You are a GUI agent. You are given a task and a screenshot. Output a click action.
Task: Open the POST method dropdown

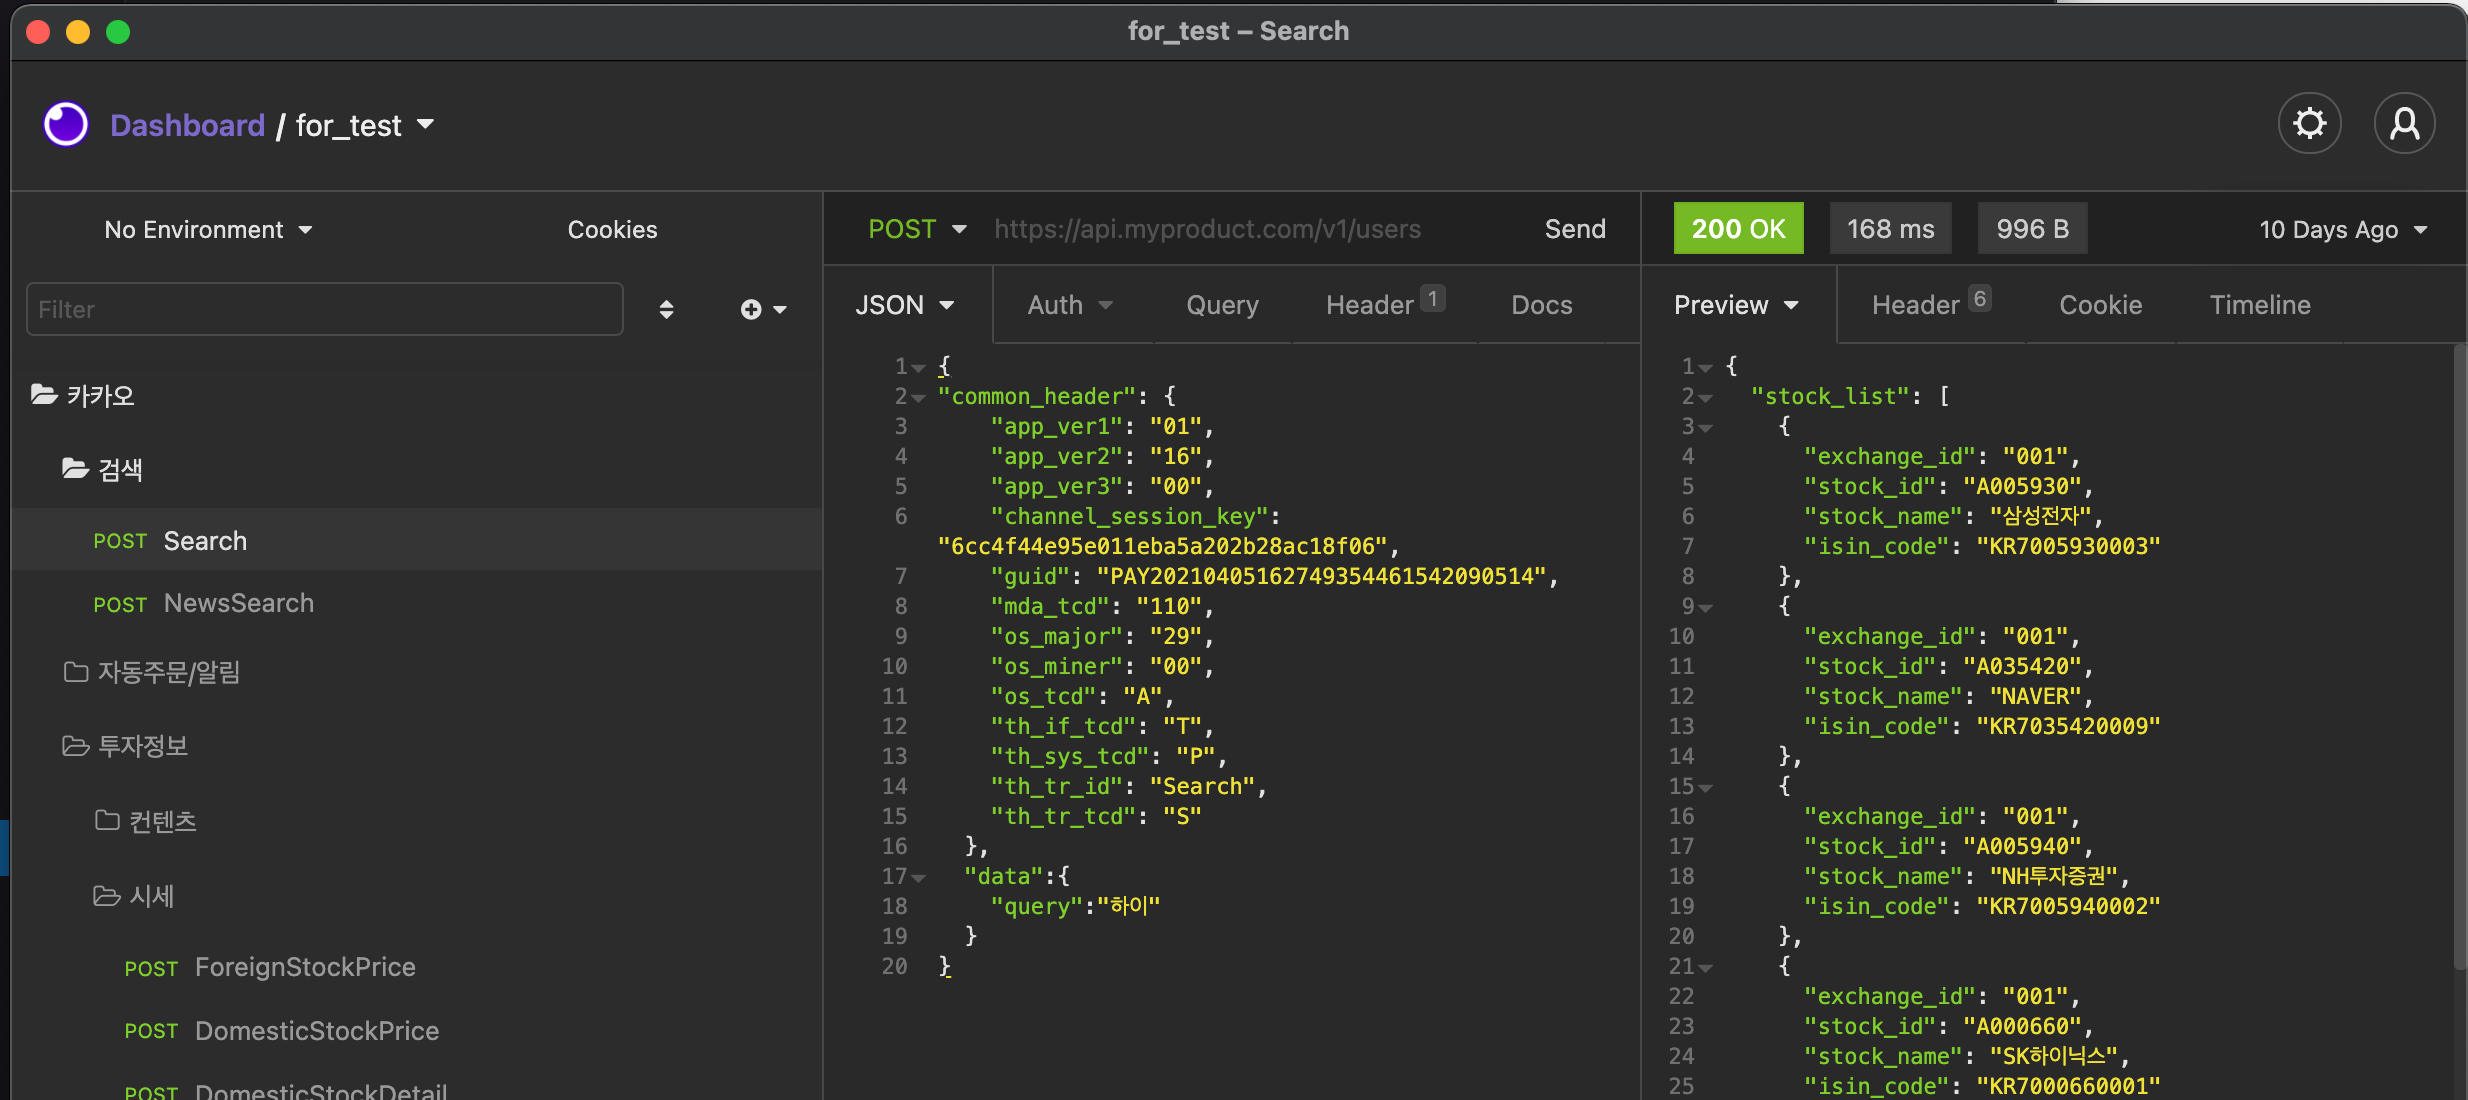pos(916,229)
